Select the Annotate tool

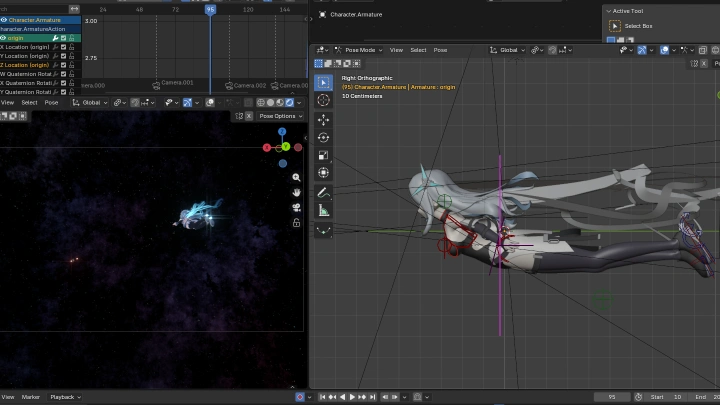tap(323, 193)
